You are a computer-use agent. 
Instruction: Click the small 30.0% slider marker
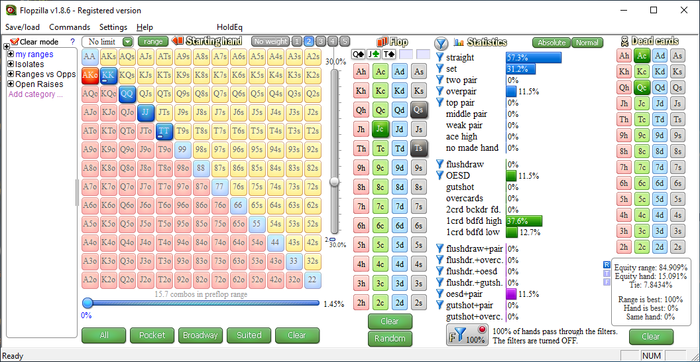(x=332, y=240)
